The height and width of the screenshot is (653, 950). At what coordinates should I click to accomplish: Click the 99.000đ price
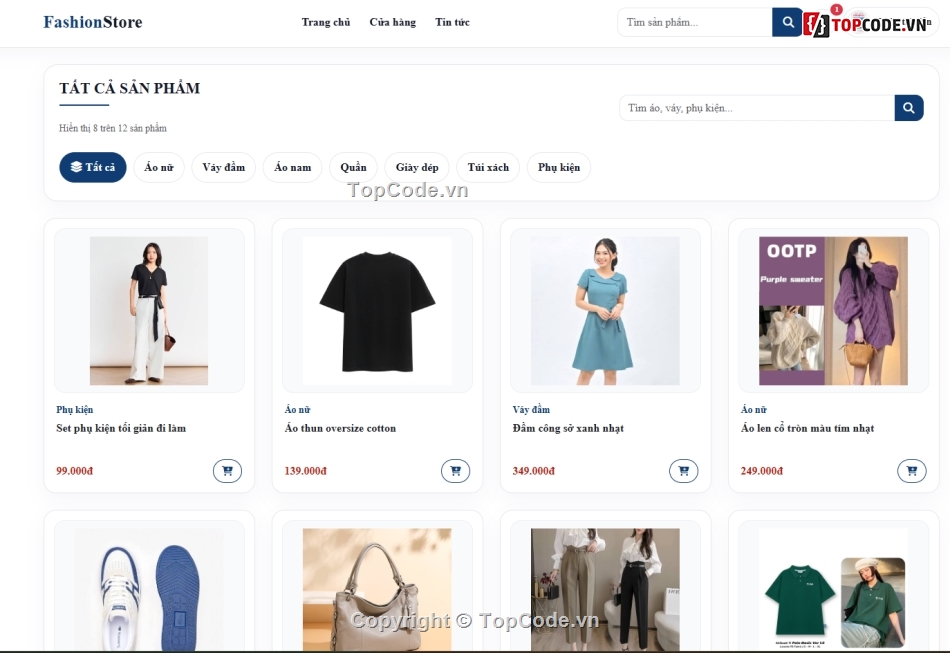(x=75, y=471)
